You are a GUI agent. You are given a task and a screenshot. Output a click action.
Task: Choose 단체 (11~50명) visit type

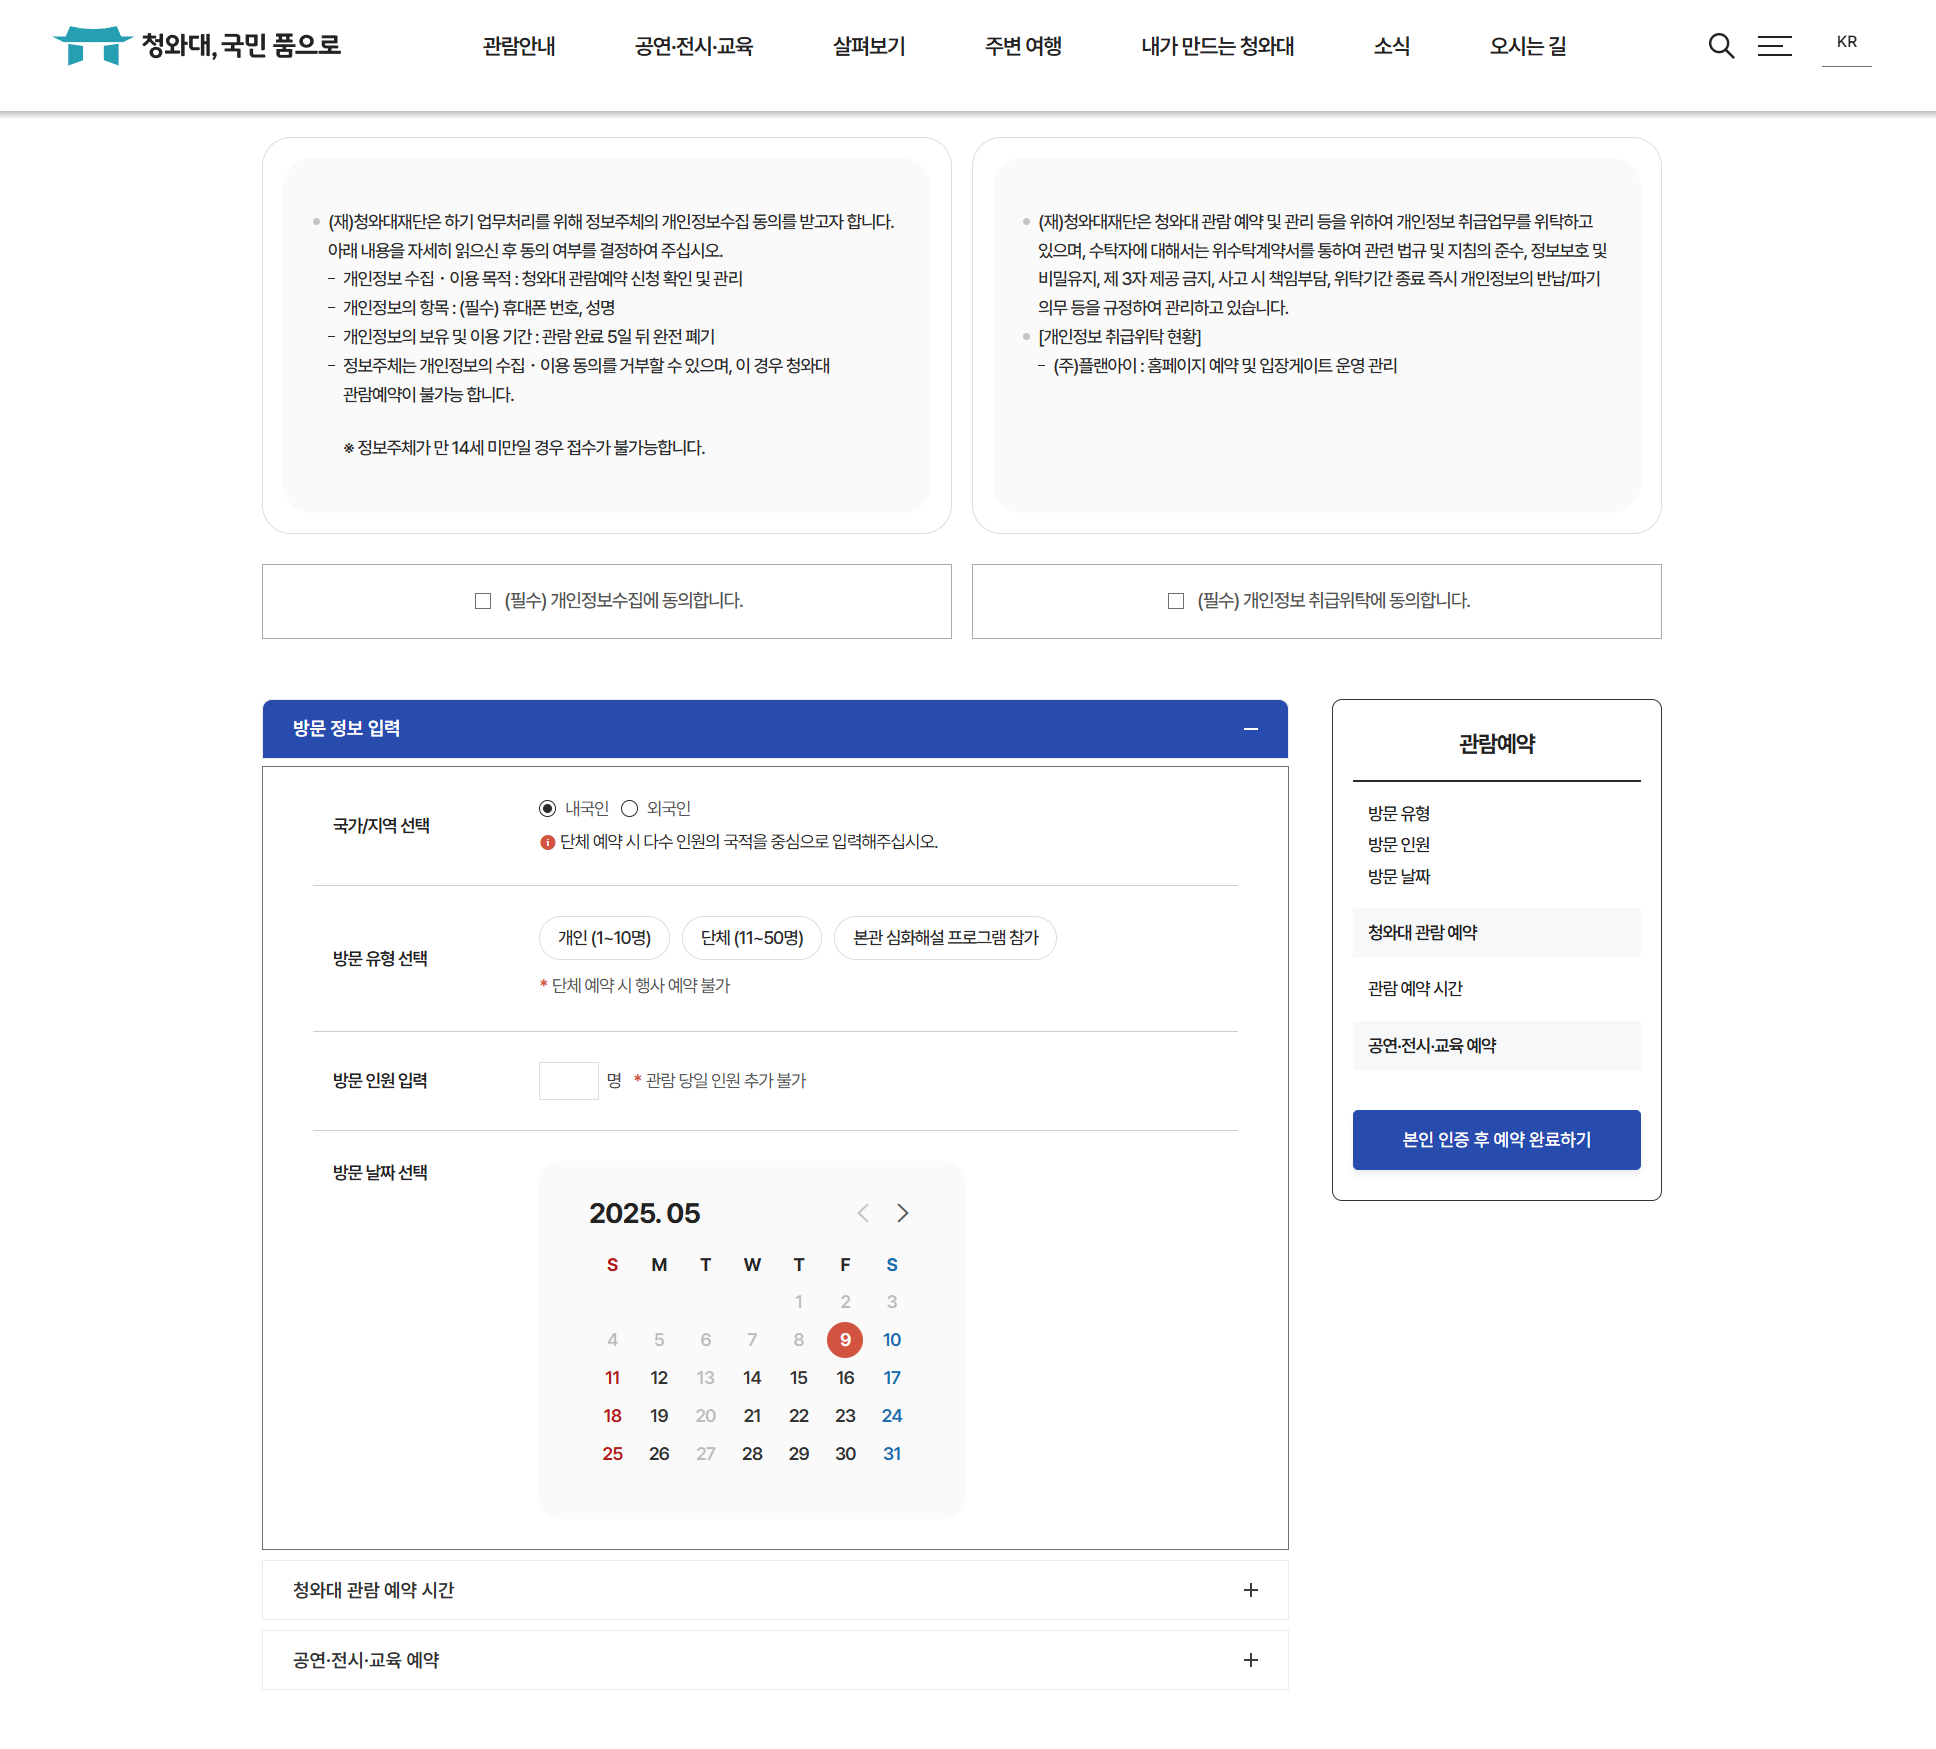pyautogui.click(x=751, y=938)
